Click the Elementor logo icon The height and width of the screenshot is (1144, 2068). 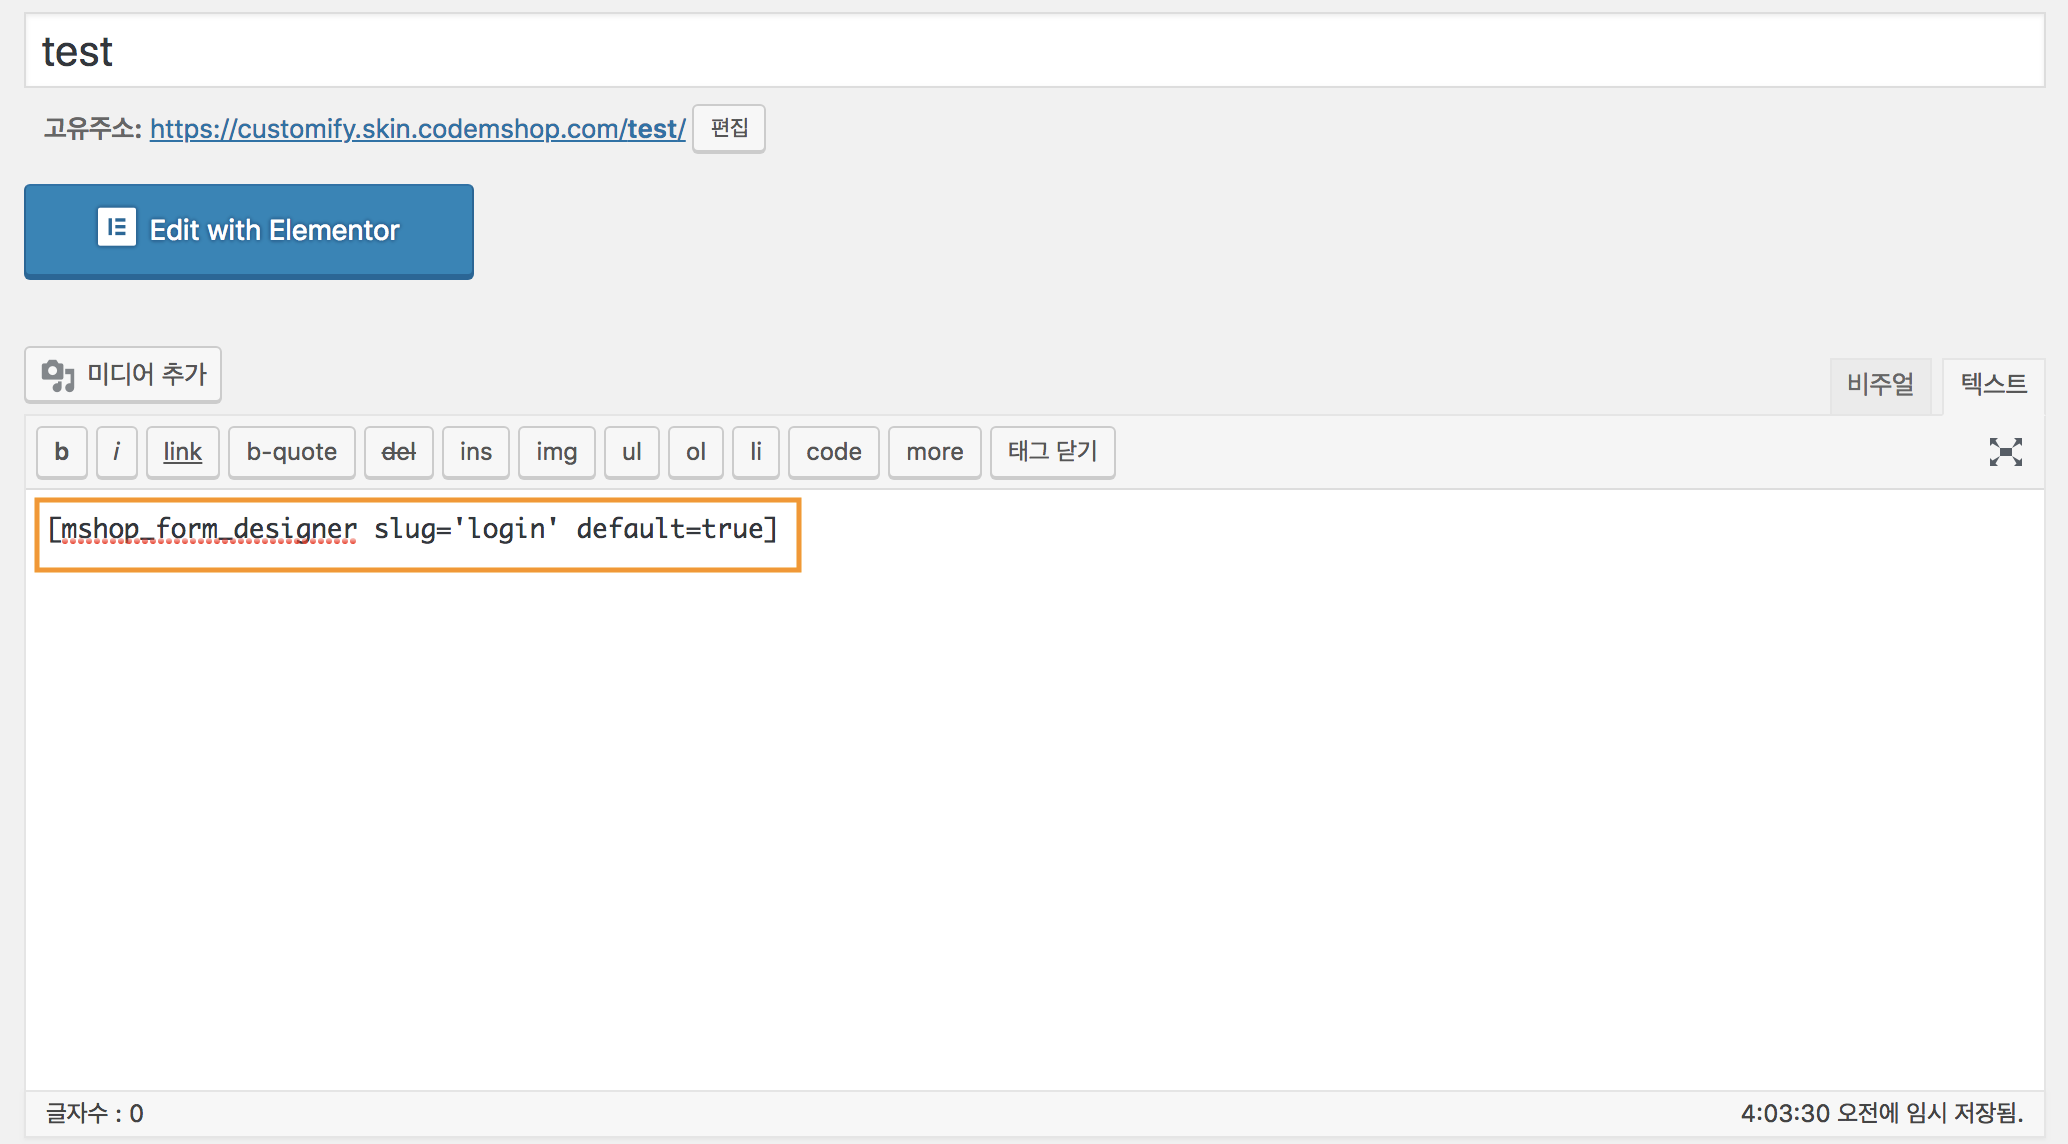point(116,228)
